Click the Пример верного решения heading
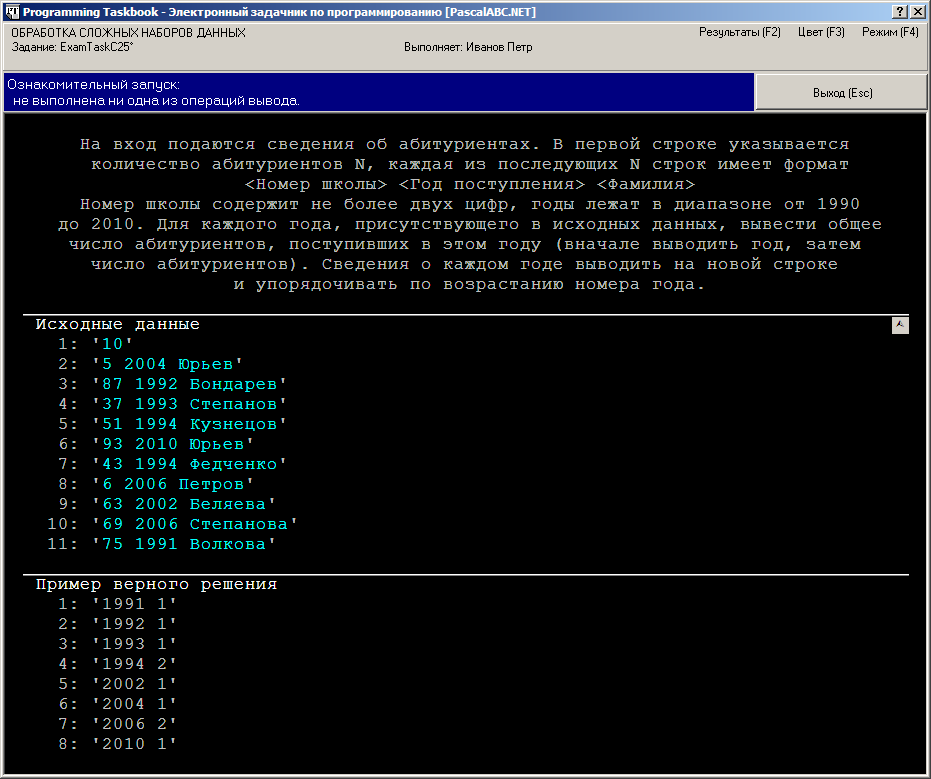This screenshot has width=931, height=779. tap(156, 584)
